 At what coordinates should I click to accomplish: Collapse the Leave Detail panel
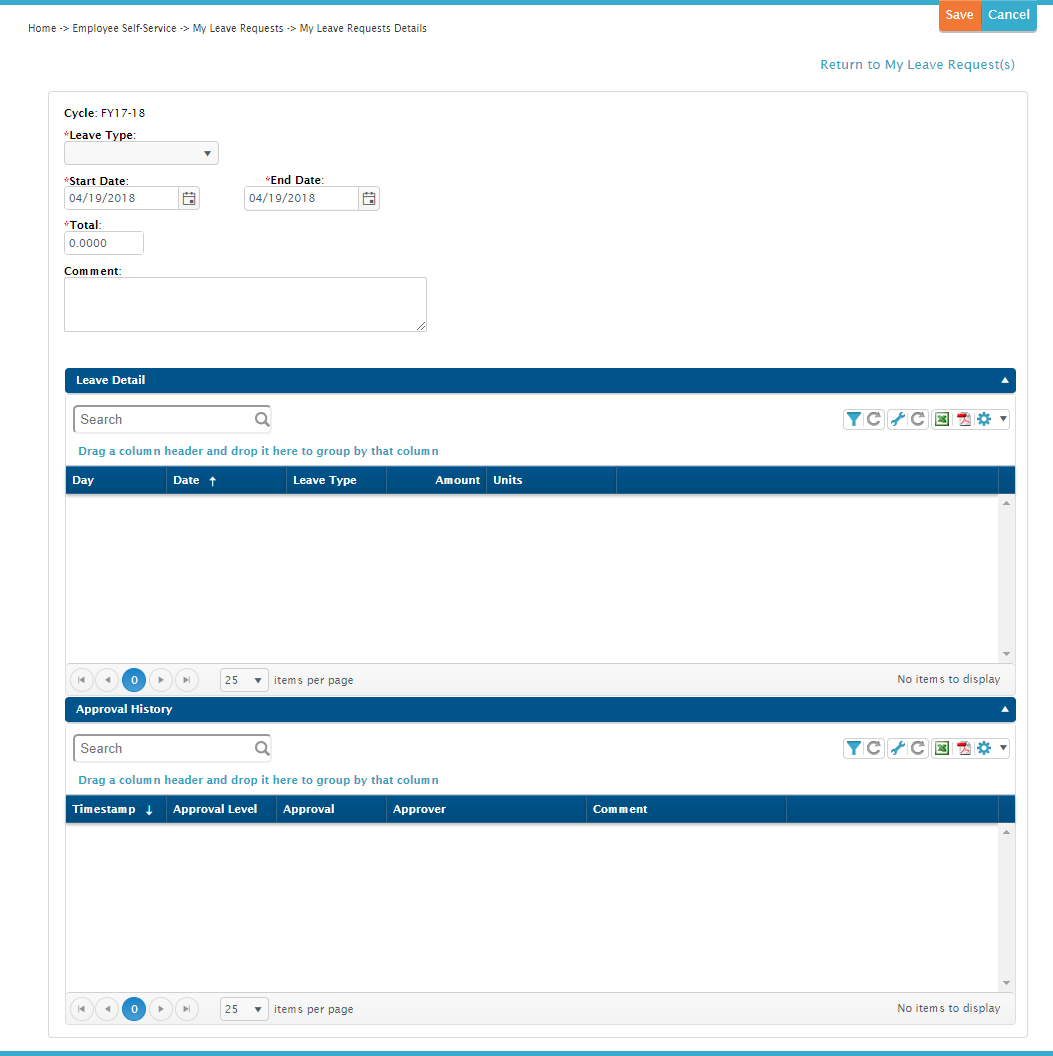click(1004, 380)
